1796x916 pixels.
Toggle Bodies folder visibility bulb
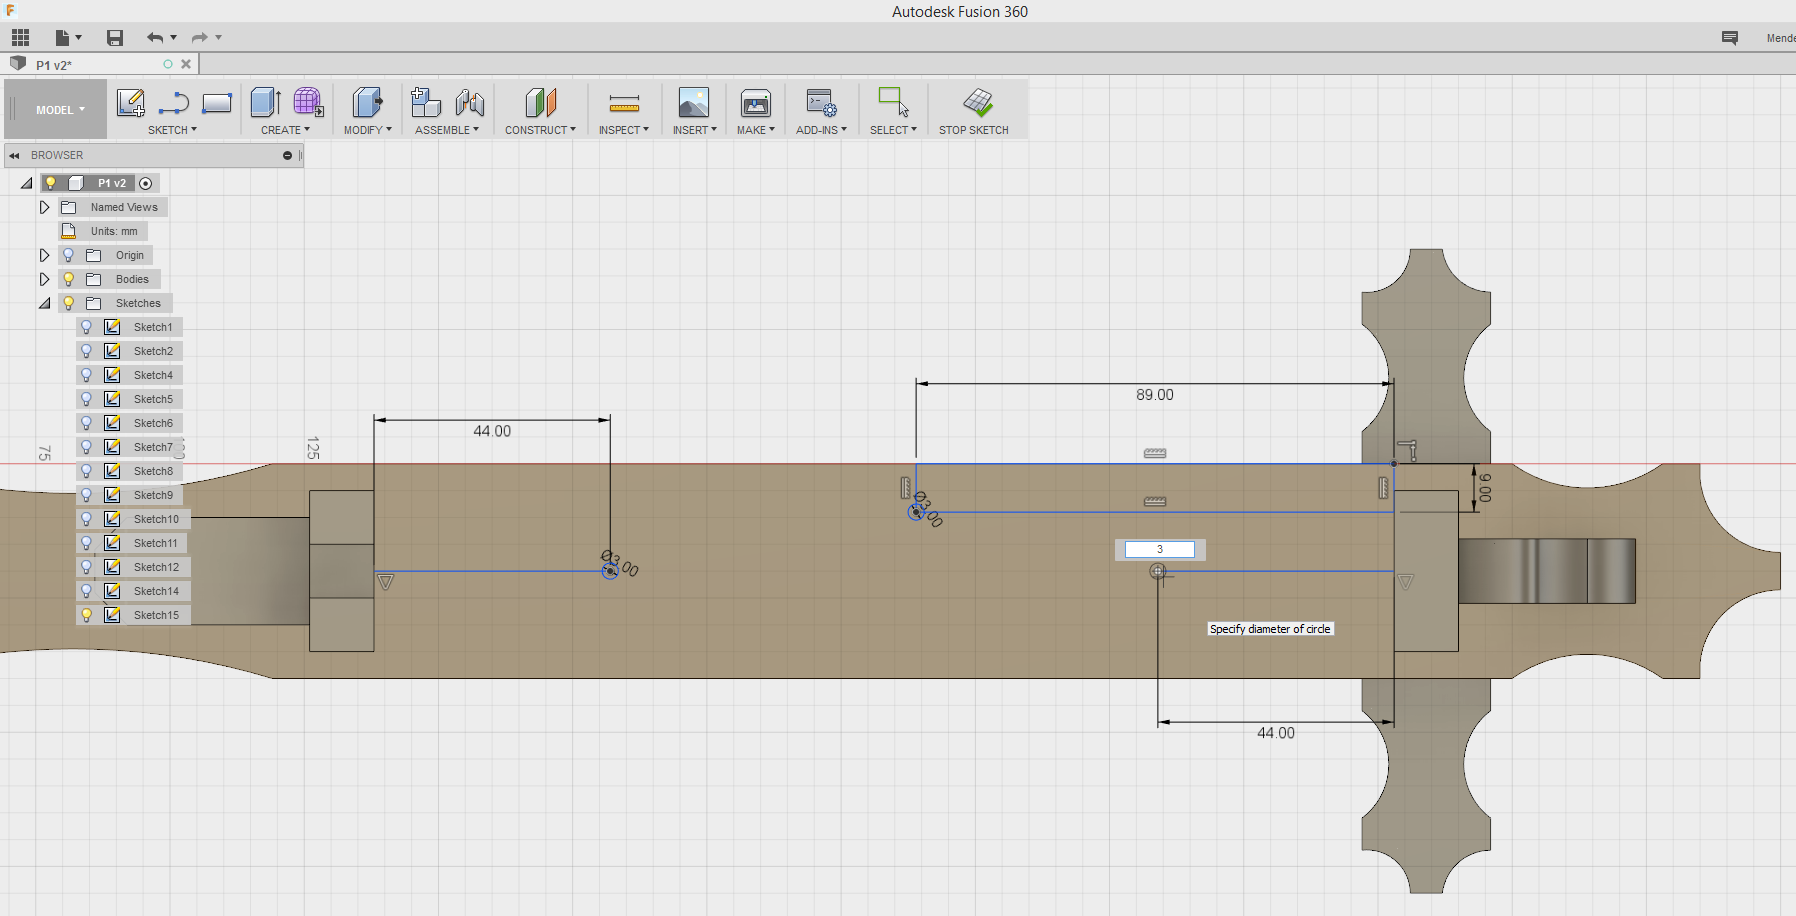pos(69,279)
